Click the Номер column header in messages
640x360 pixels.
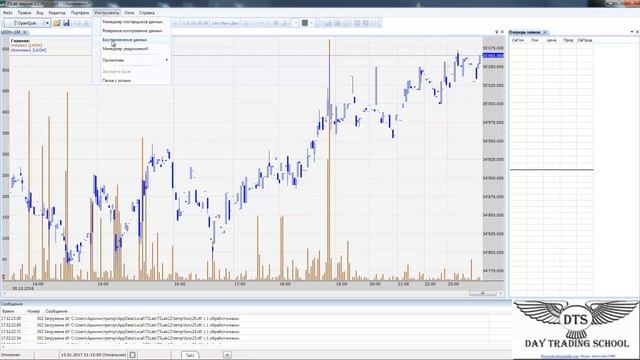tap(33, 311)
